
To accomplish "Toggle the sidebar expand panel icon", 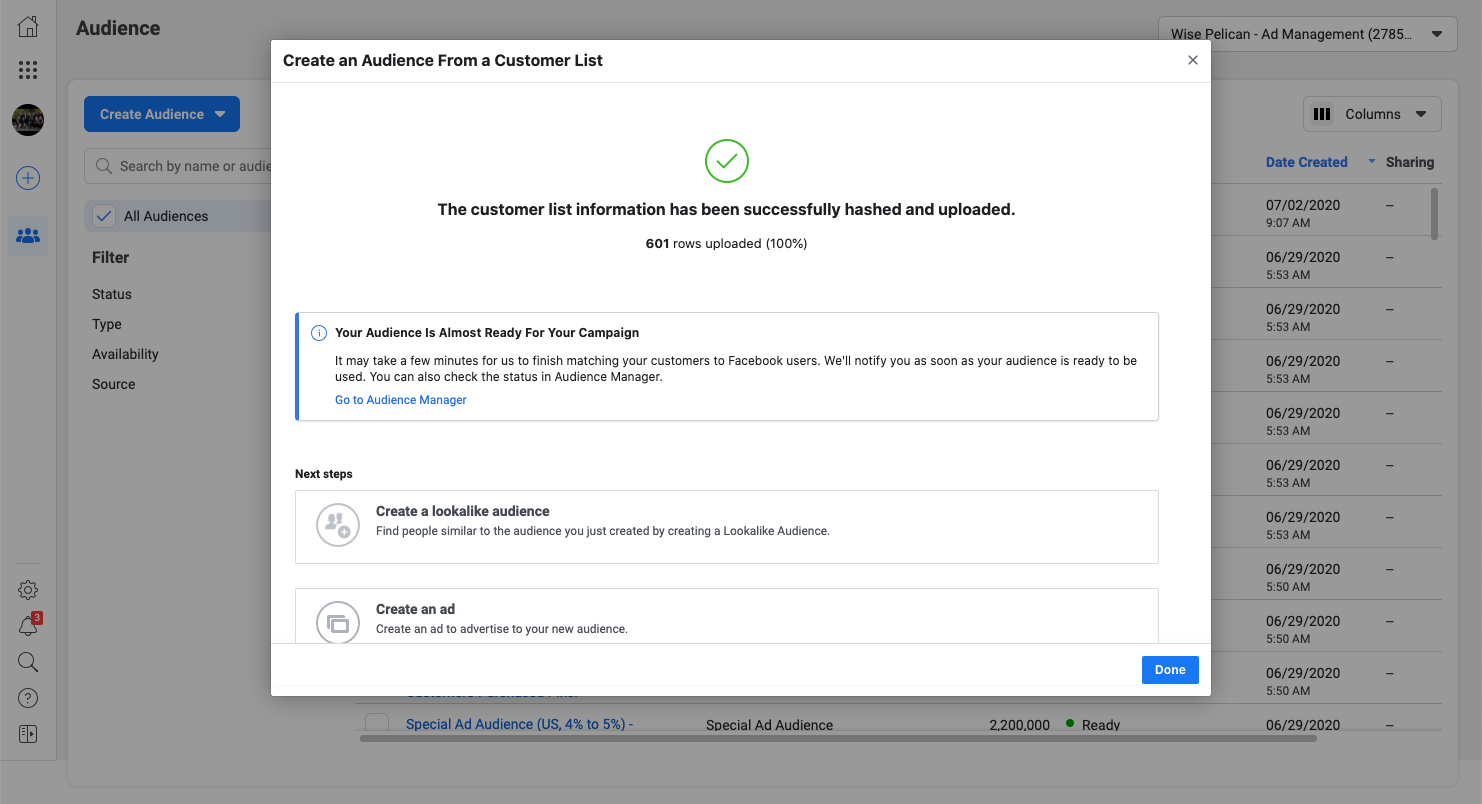I will click(x=28, y=734).
